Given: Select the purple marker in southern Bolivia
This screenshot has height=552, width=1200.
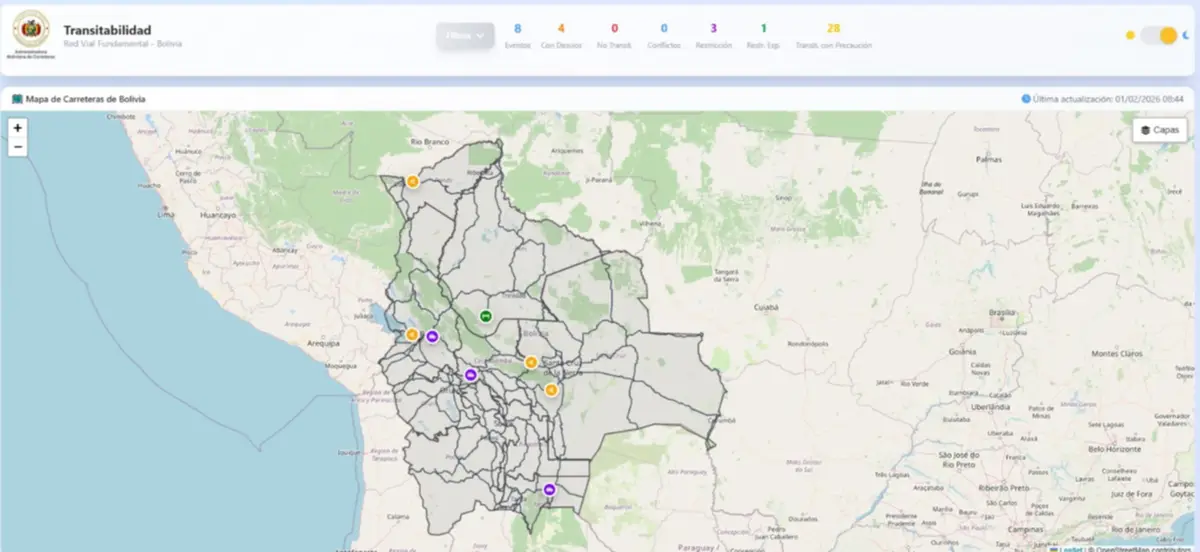Looking at the screenshot, I should click(x=550, y=489).
